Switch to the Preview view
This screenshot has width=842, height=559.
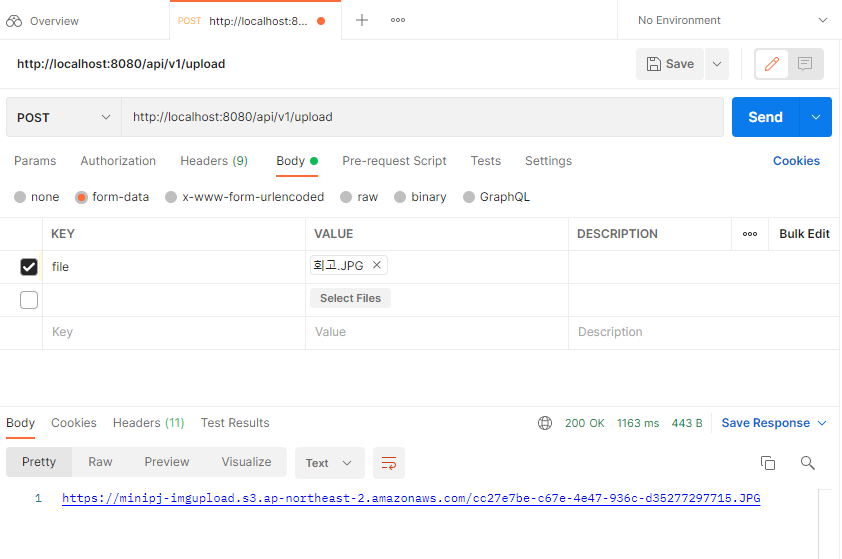[166, 462]
